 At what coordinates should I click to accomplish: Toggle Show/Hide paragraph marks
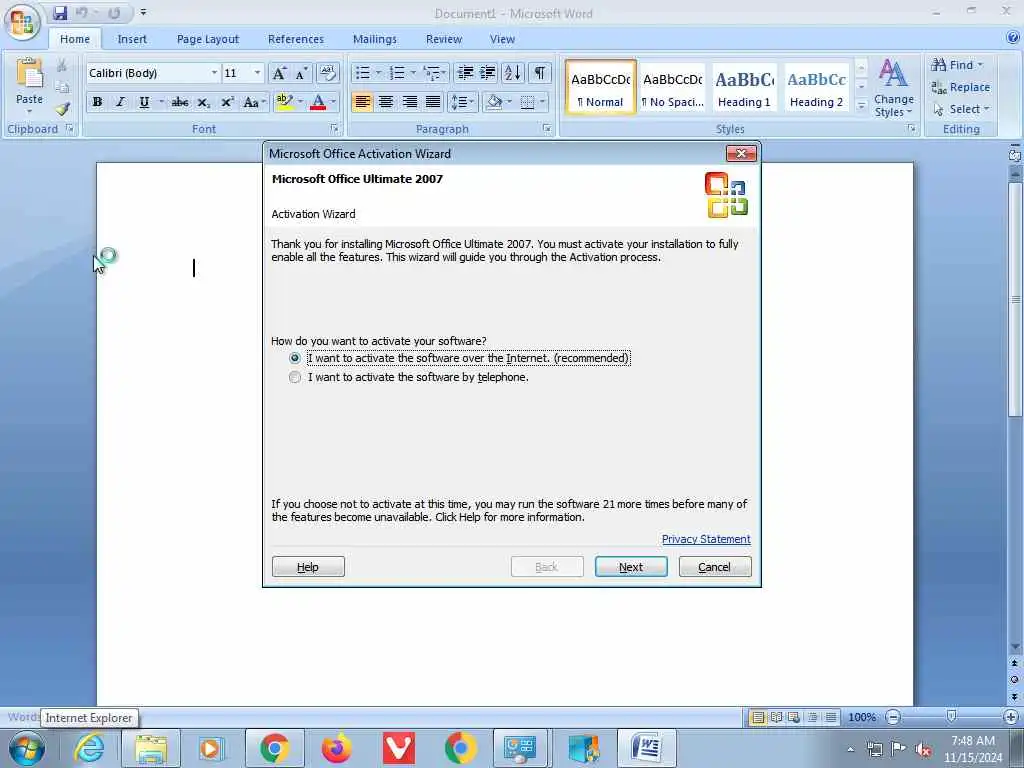539,72
